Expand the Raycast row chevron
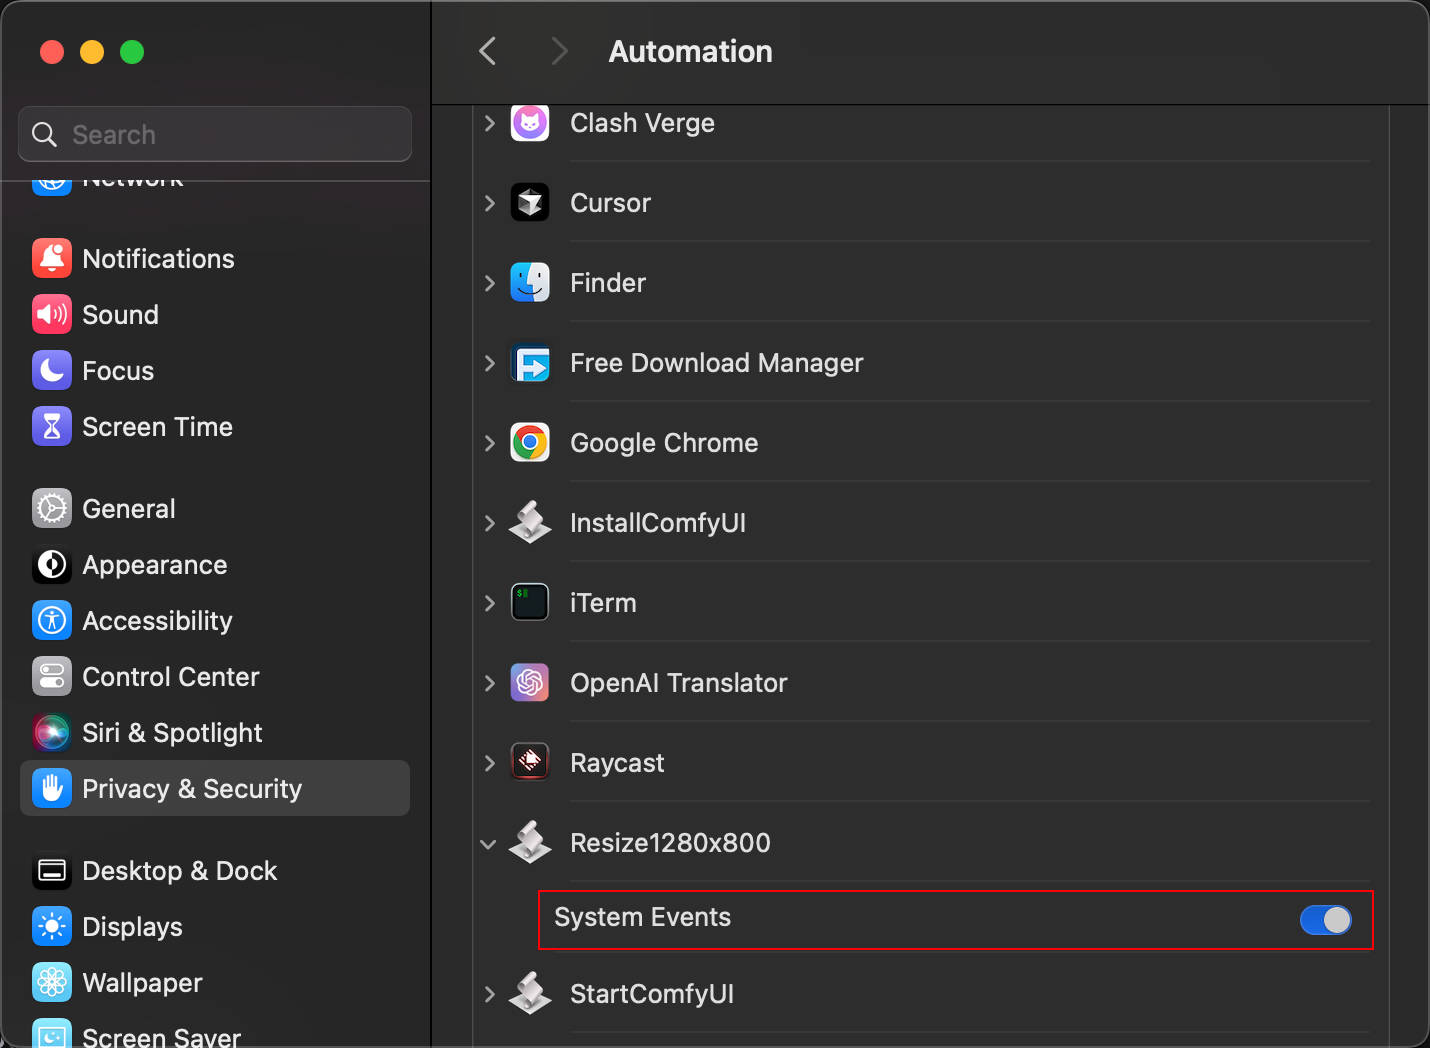Image resolution: width=1430 pixels, height=1048 pixels. coord(489,763)
